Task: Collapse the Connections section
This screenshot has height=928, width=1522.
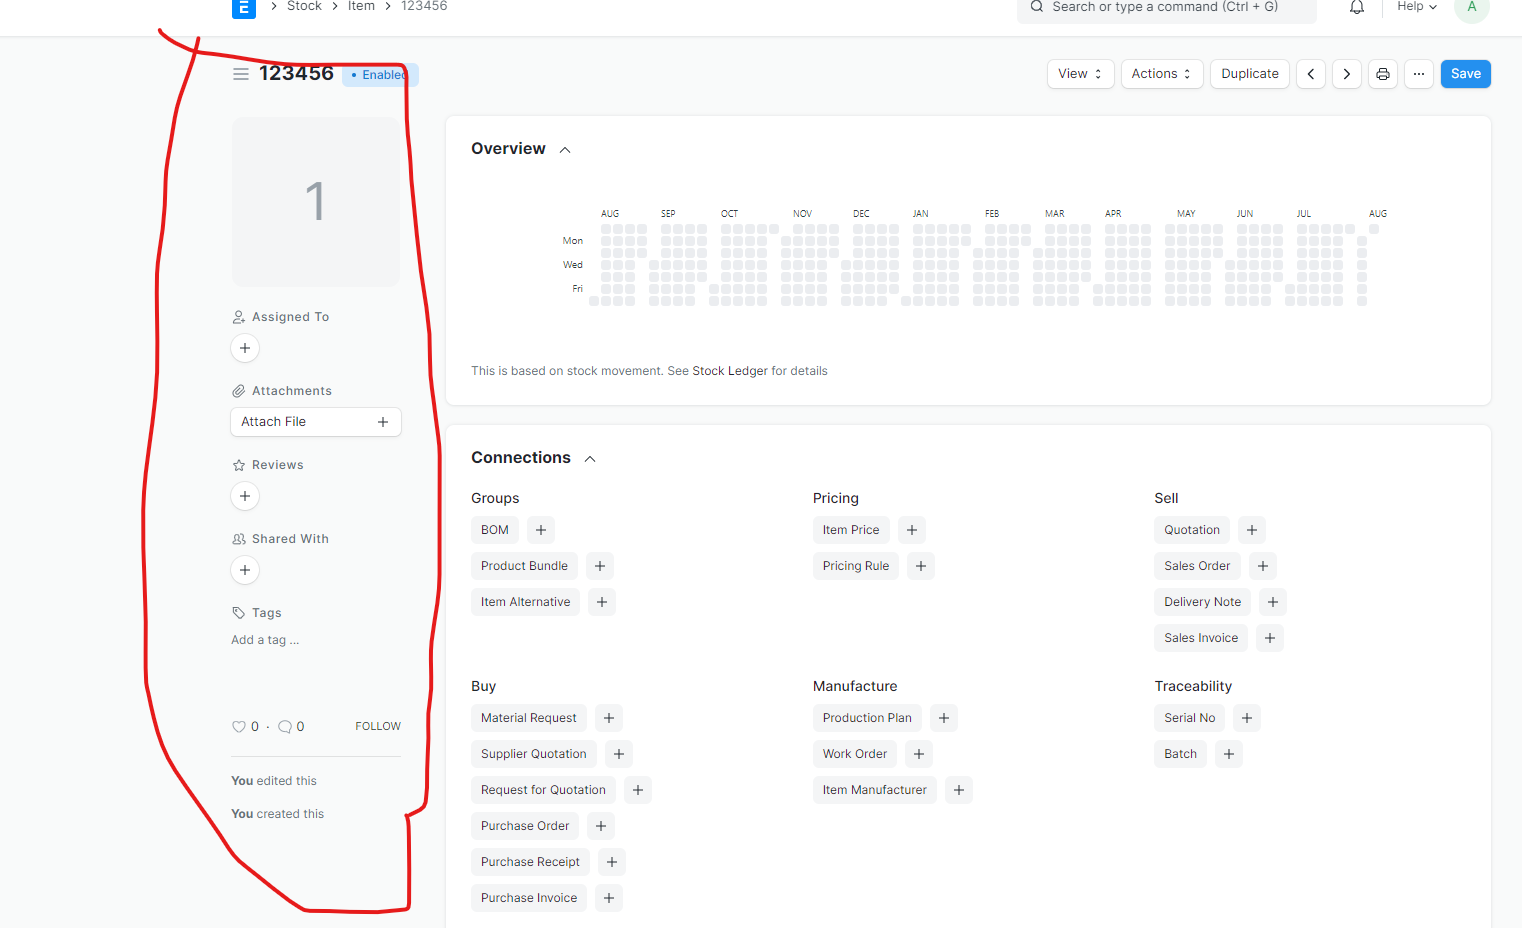Action: pyautogui.click(x=589, y=457)
